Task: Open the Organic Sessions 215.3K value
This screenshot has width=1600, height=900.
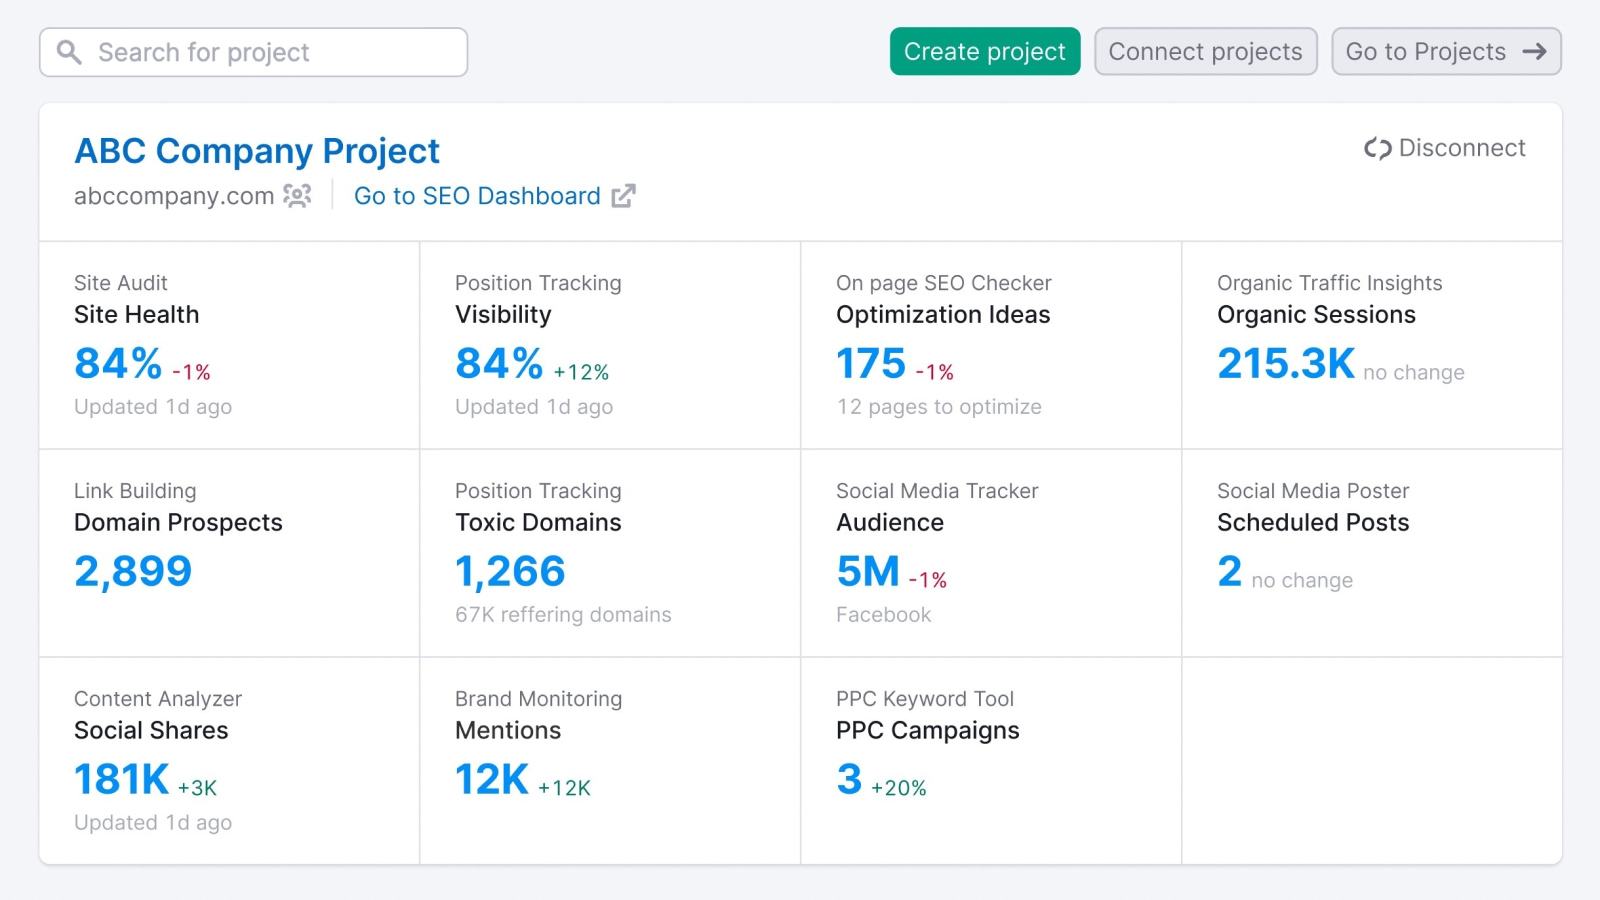Action: pos(1286,363)
